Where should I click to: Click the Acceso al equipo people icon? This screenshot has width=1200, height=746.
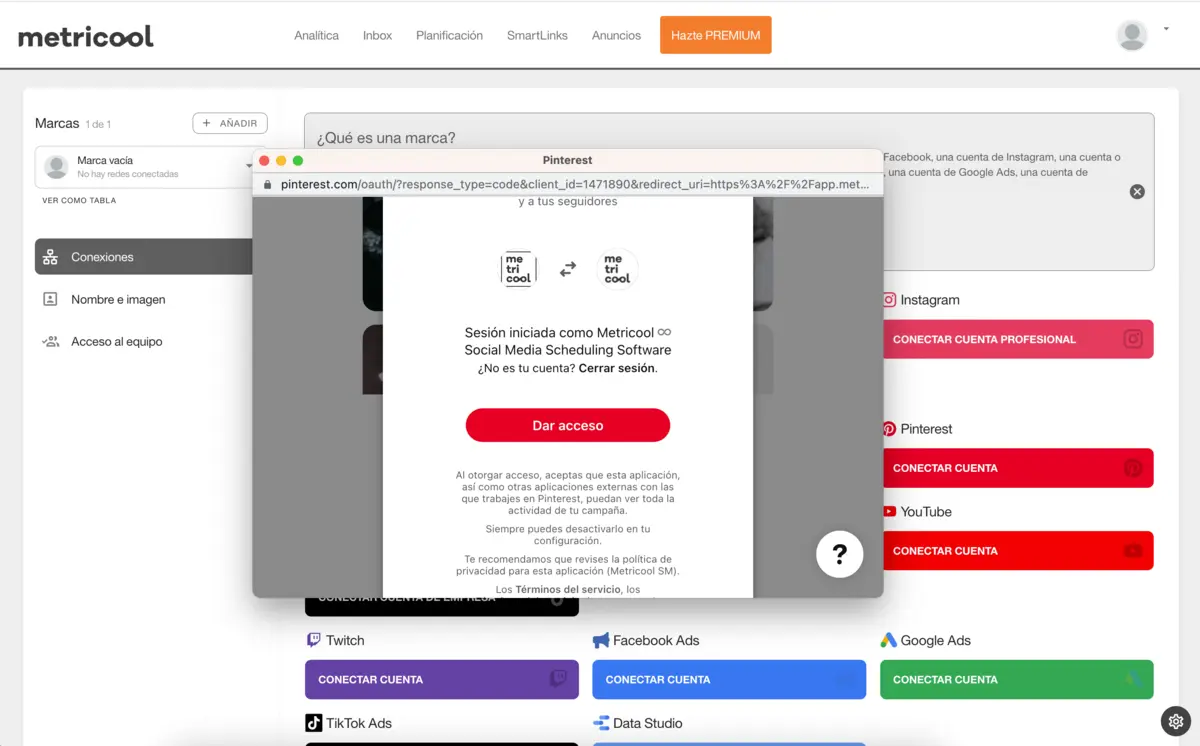pos(50,342)
